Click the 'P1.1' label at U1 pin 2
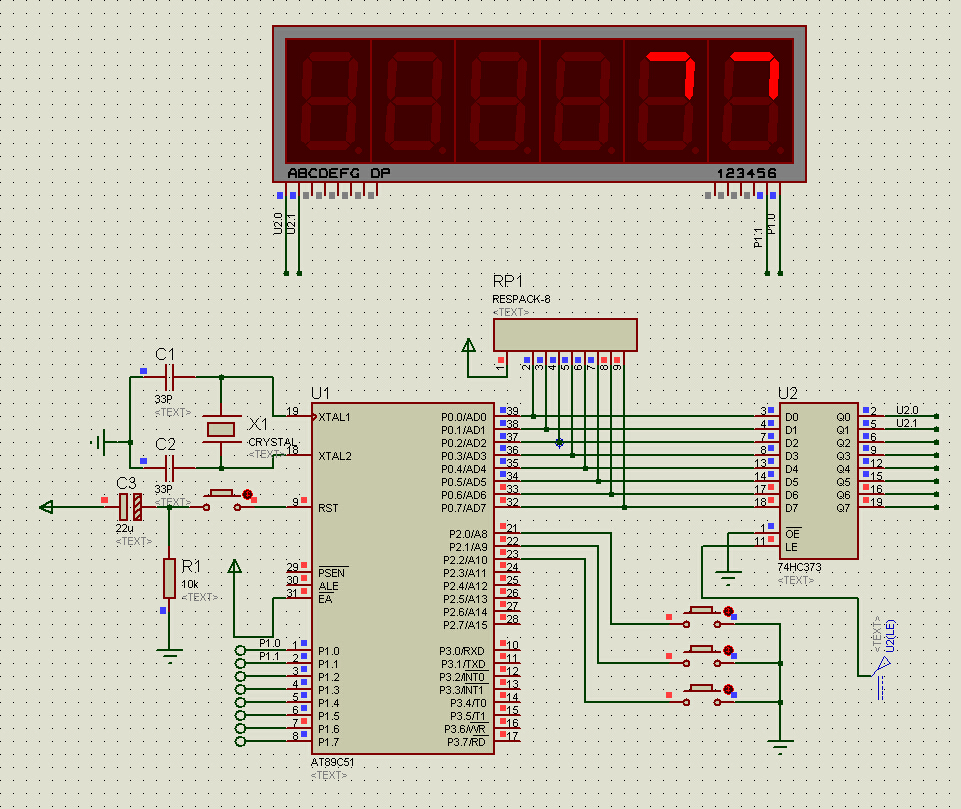The height and width of the screenshot is (809, 961). tap(269, 656)
